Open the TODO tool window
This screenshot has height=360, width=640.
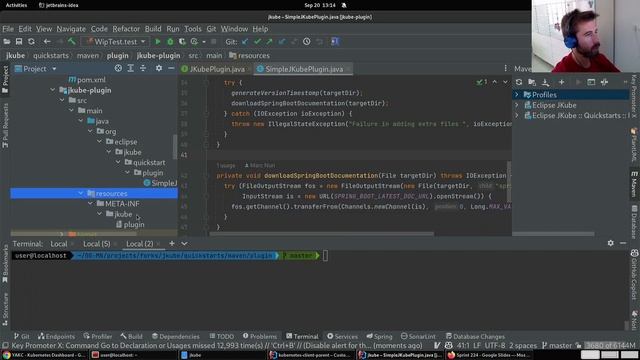(221, 336)
